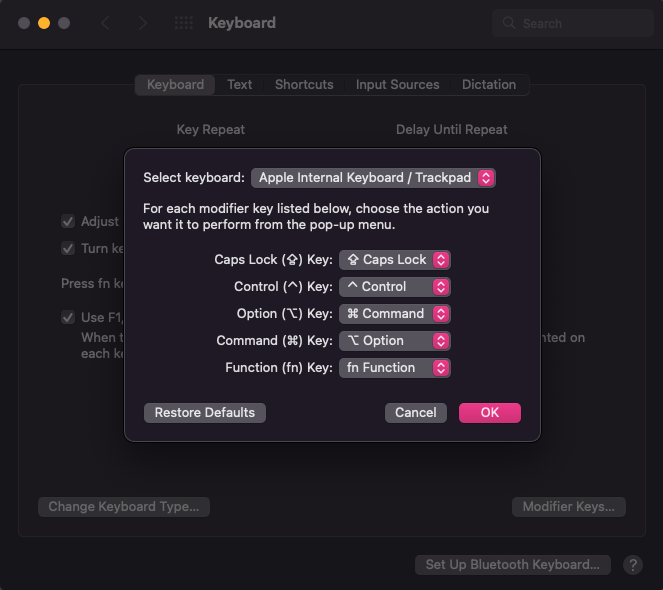Screen dimensions: 663x590
Task: Click the help question mark button
Action: pyautogui.click(x=632, y=565)
